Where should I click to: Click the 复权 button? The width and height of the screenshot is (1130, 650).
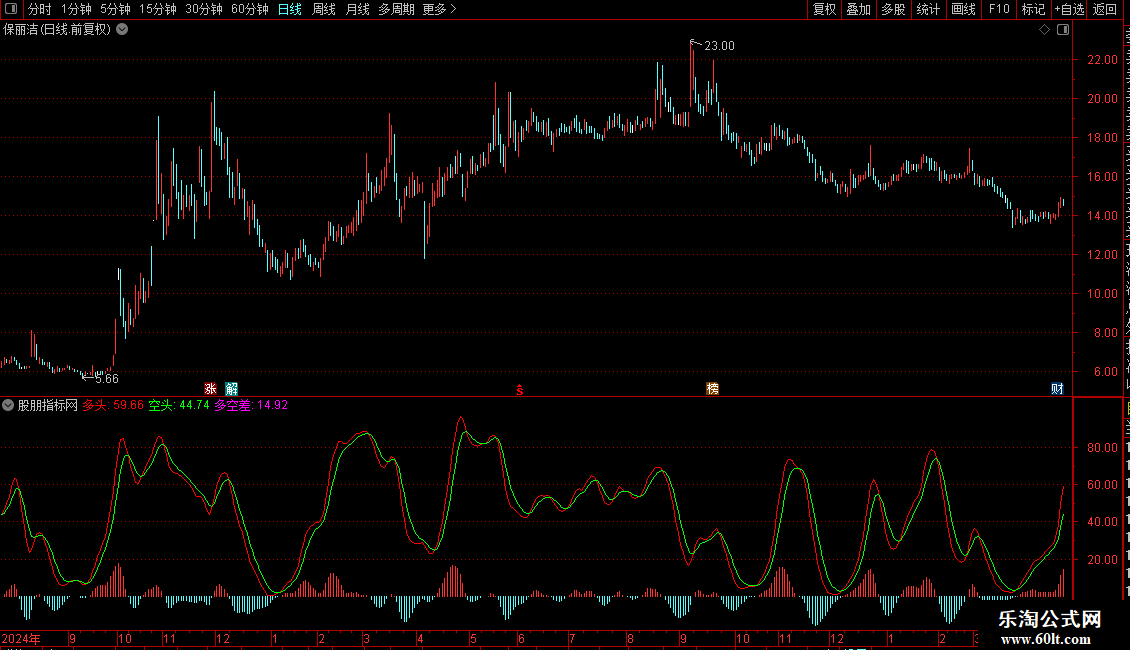pos(824,9)
